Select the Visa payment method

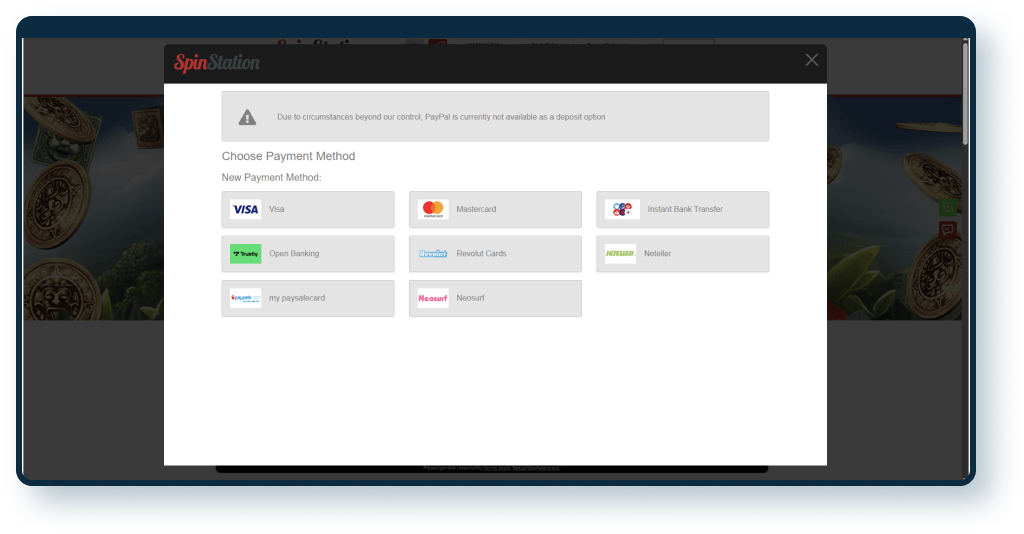[308, 209]
